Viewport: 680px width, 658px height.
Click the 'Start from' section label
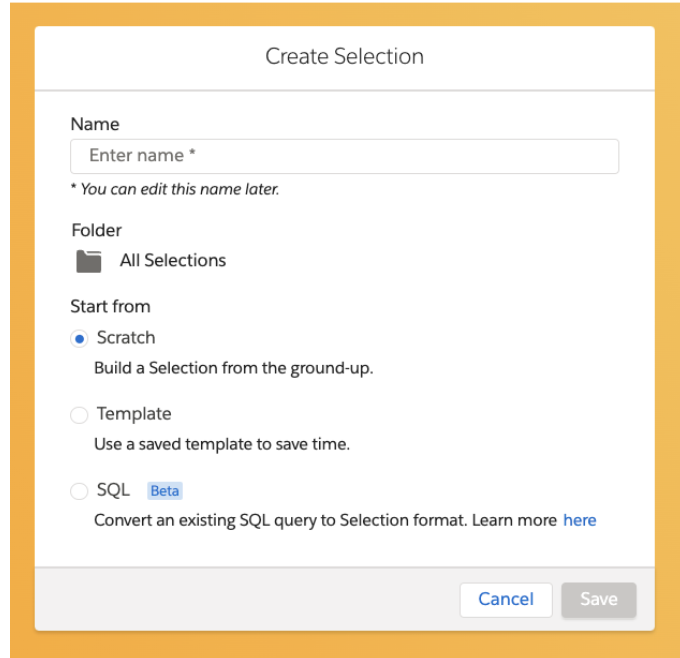tap(111, 306)
